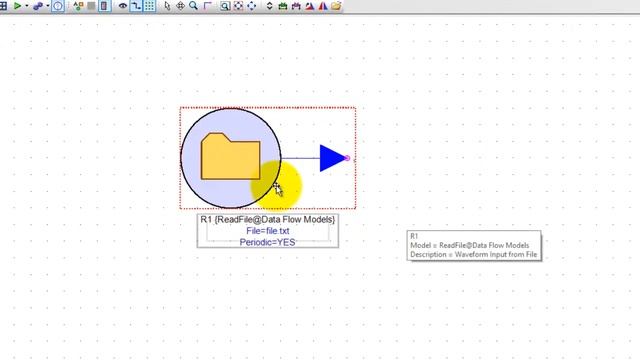Screen dimensions: 640x360
Task: Click the purple chain link icon
Action: pos(38,6)
